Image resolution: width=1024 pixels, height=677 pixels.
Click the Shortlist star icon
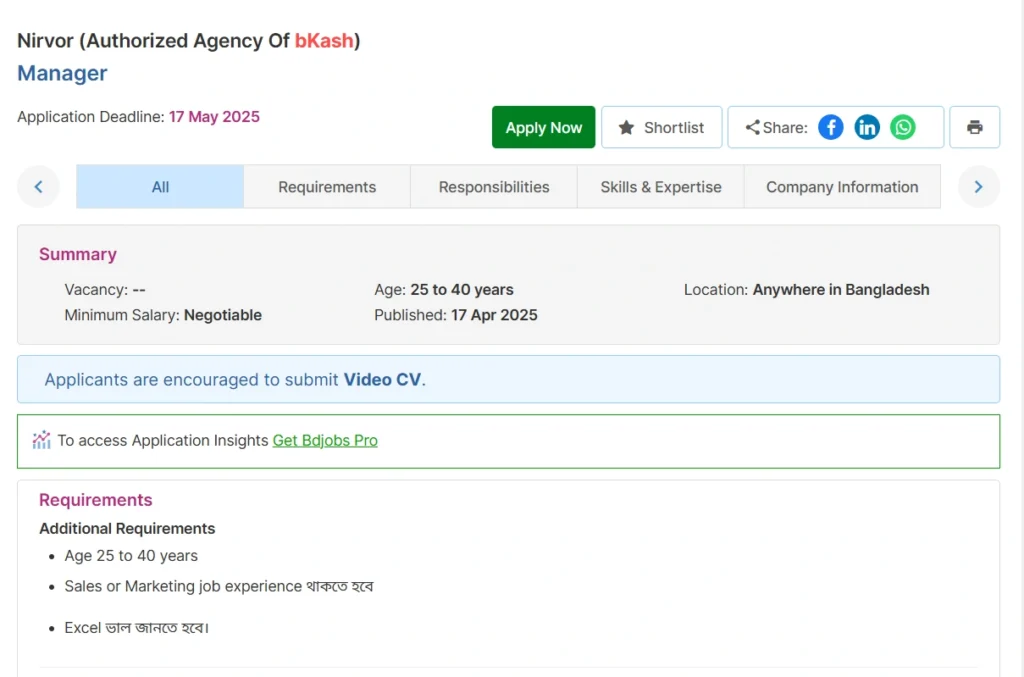tap(626, 127)
